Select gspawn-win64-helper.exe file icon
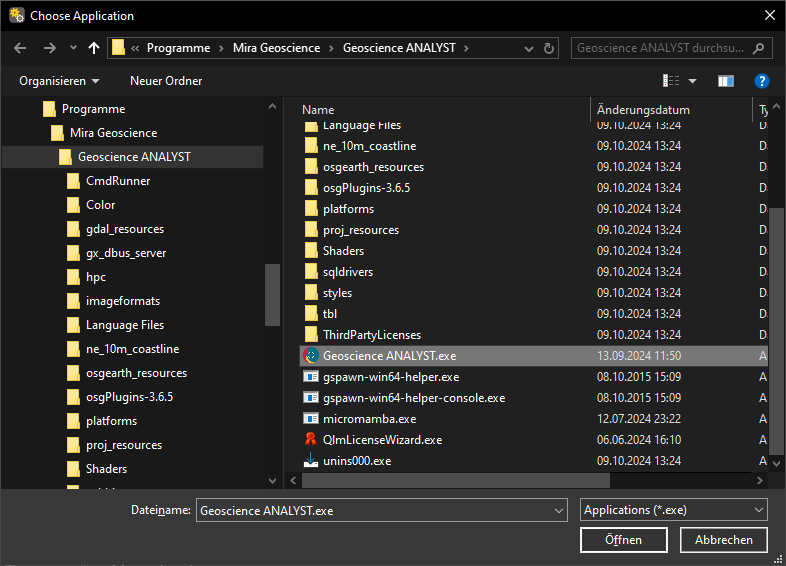Image resolution: width=786 pixels, height=566 pixels. pos(311,376)
